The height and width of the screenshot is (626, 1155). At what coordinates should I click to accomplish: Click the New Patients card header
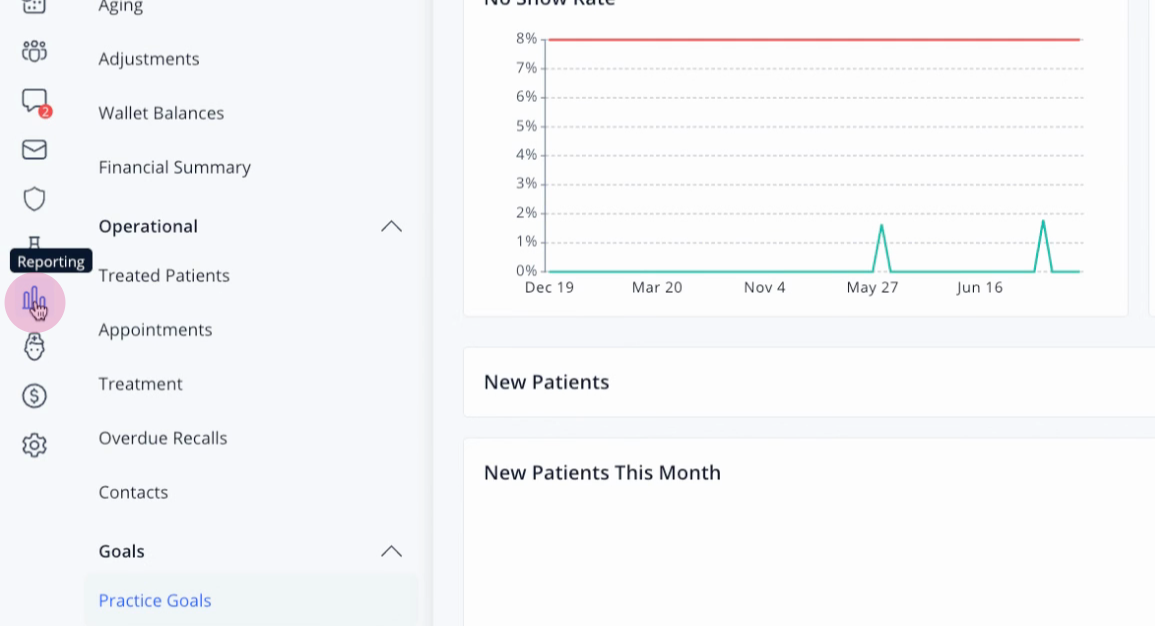click(x=547, y=382)
